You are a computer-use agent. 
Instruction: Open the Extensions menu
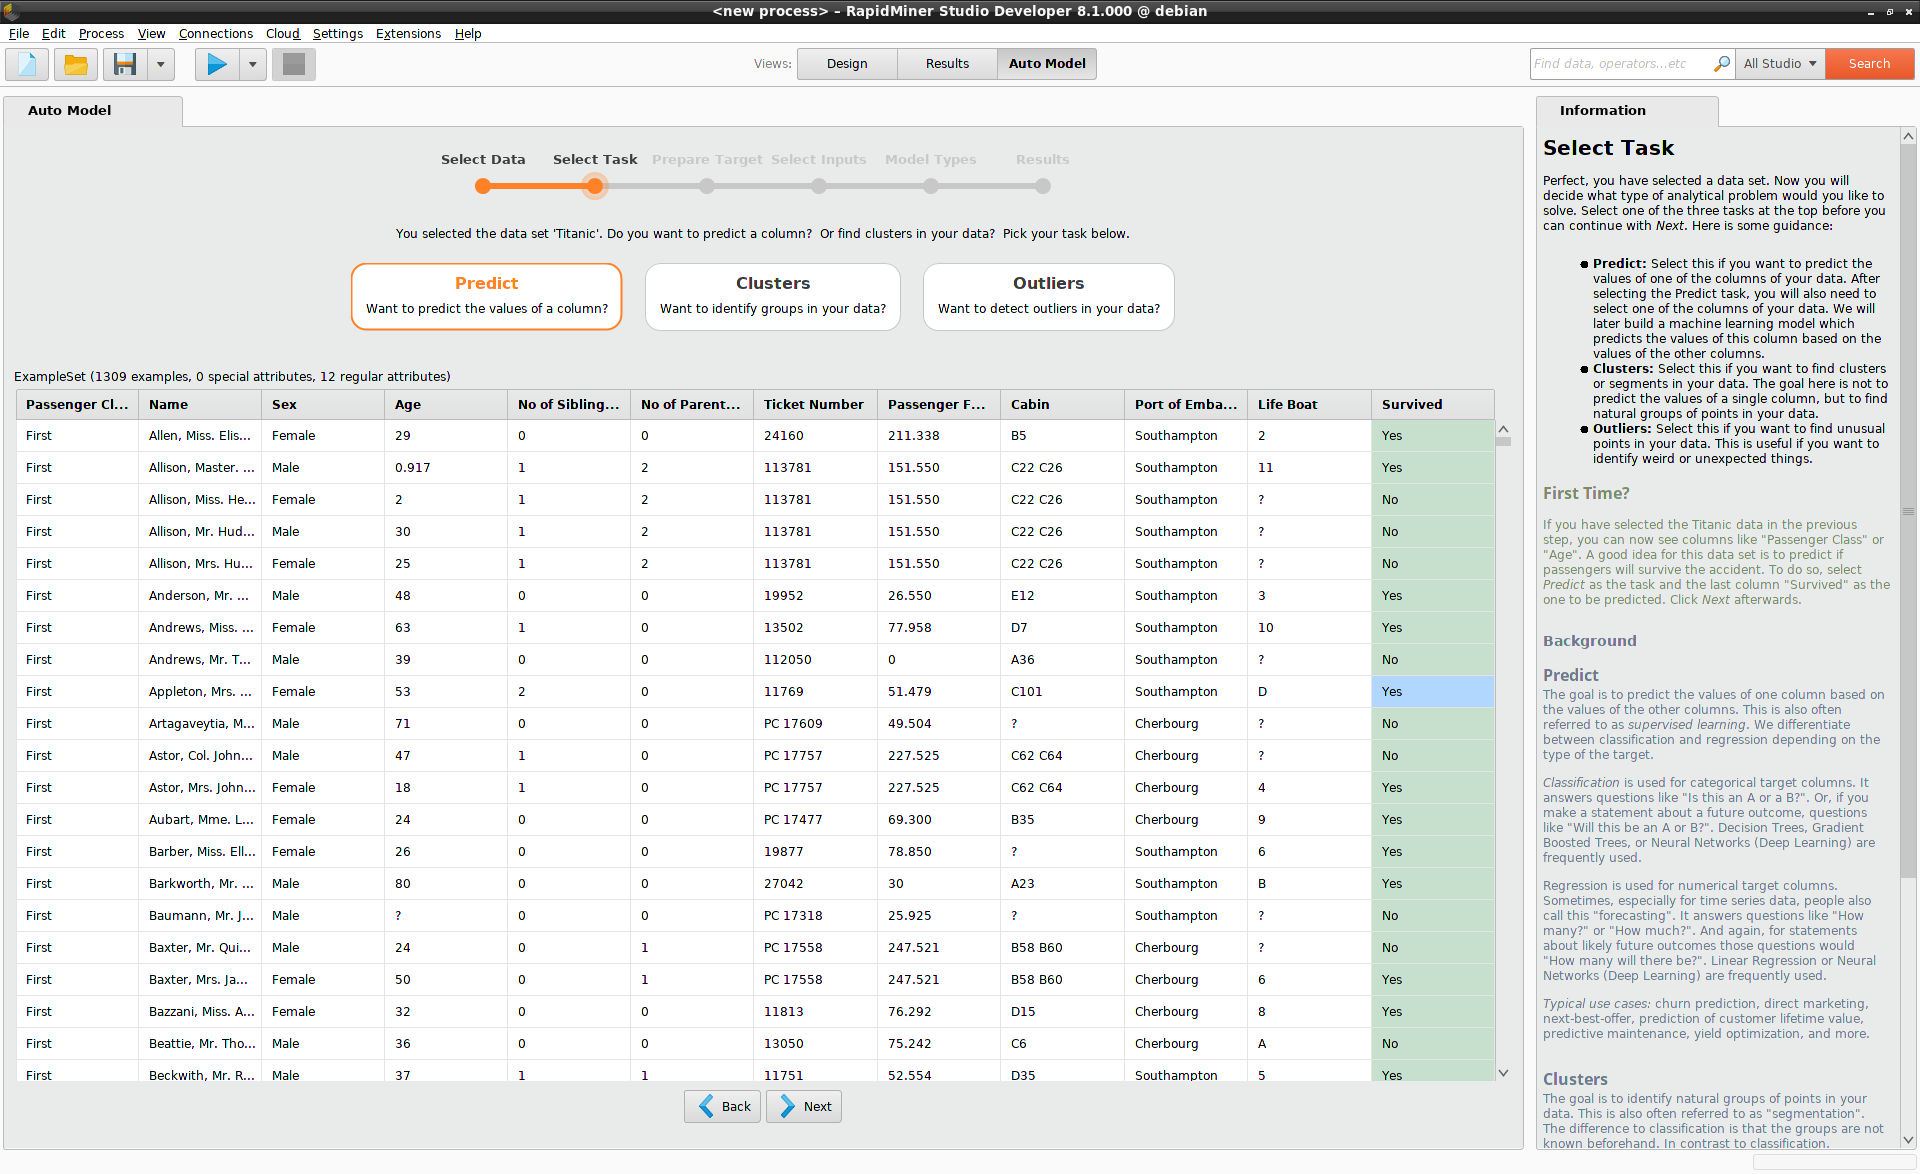point(407,33)
